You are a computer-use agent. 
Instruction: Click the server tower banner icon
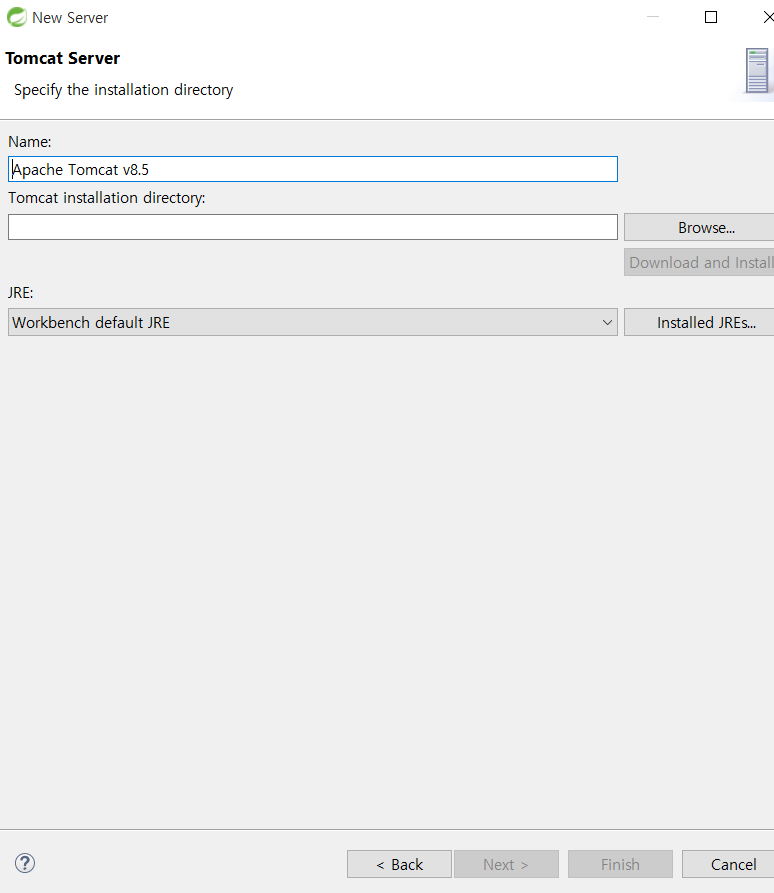coord(757,71)
